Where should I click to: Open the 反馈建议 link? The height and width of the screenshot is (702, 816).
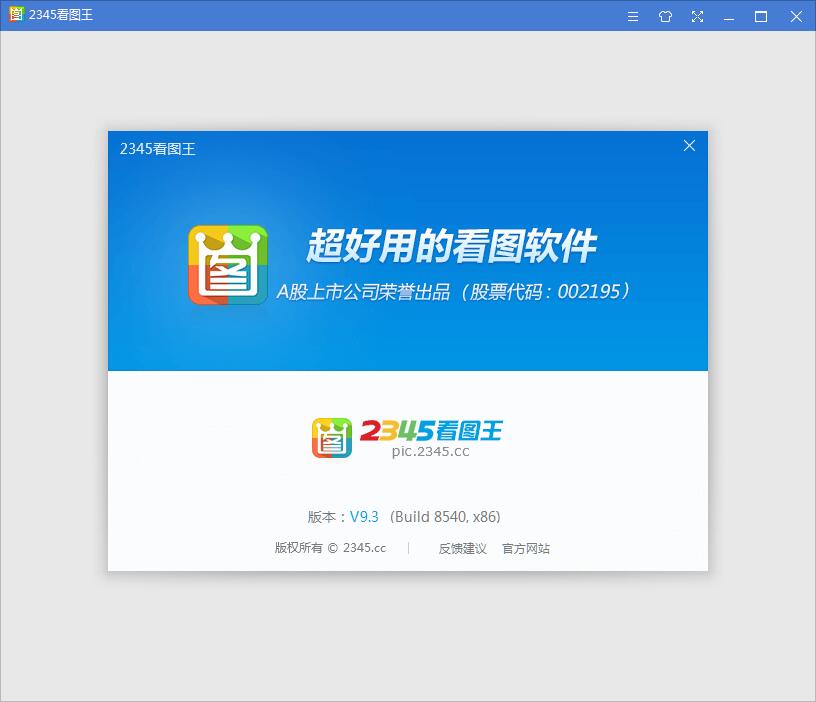coord(463,548)
